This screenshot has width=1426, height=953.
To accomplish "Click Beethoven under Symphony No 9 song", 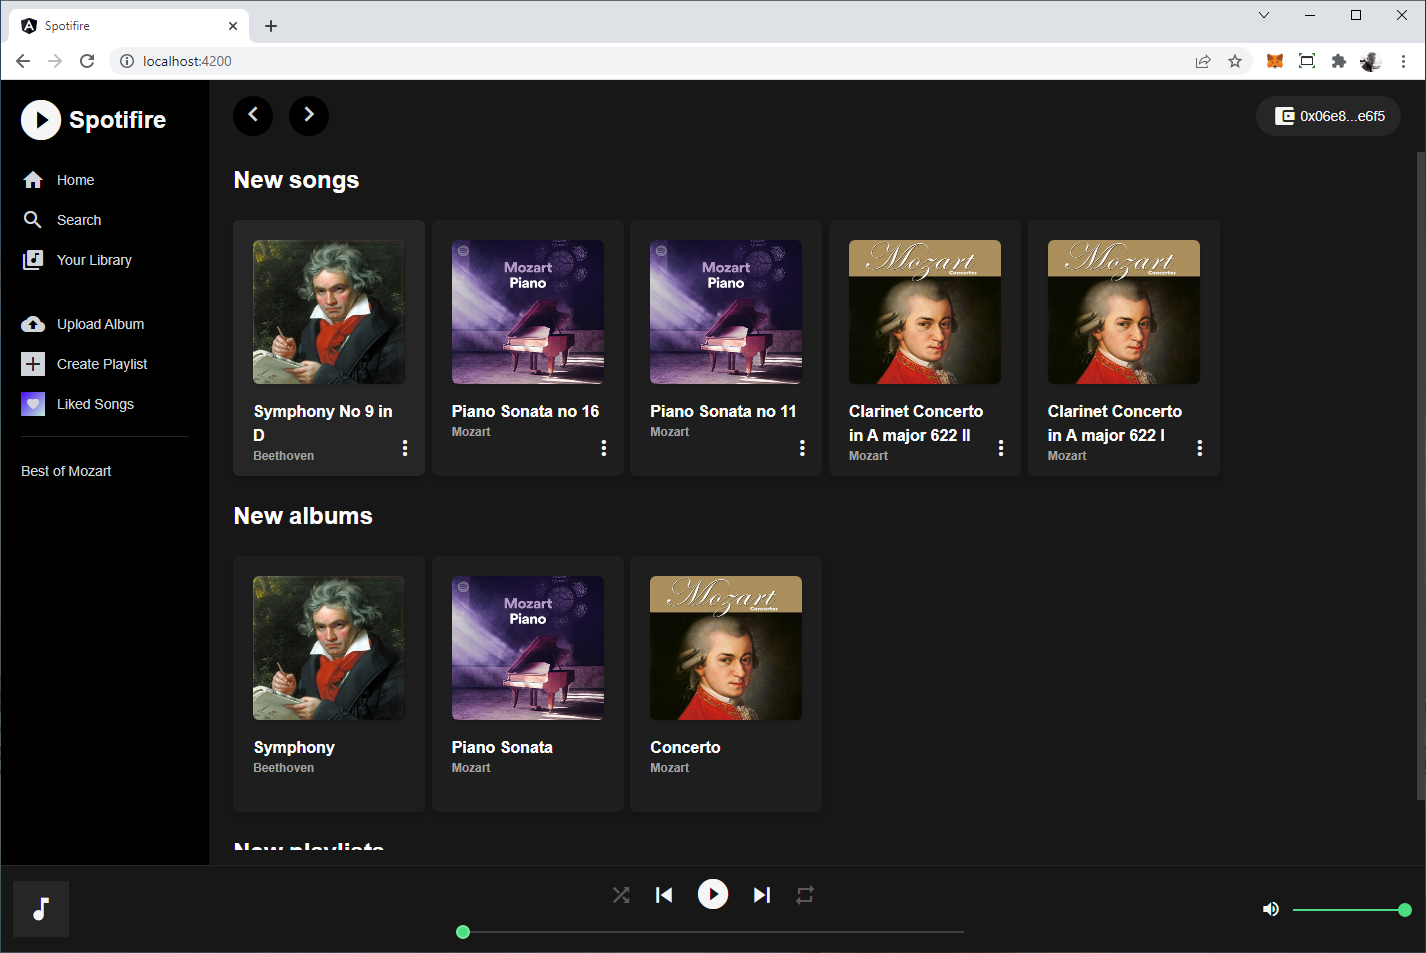I will pyautogui.click(x=283, y=456).
